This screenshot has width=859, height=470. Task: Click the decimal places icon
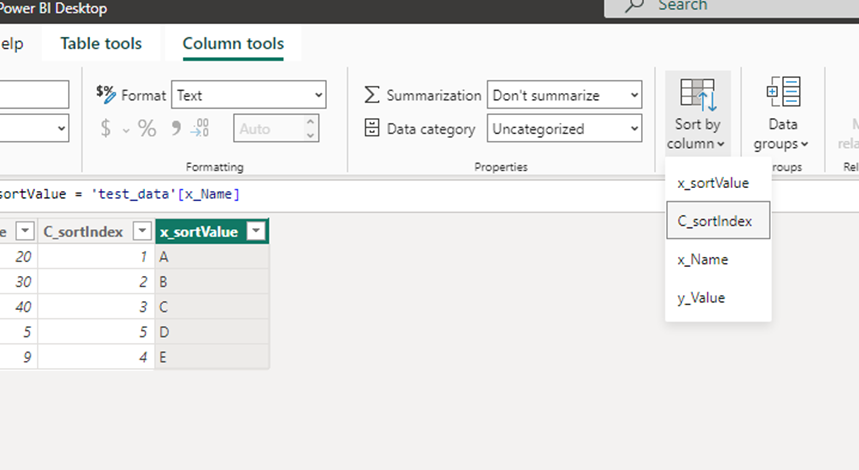coord(200,128)
